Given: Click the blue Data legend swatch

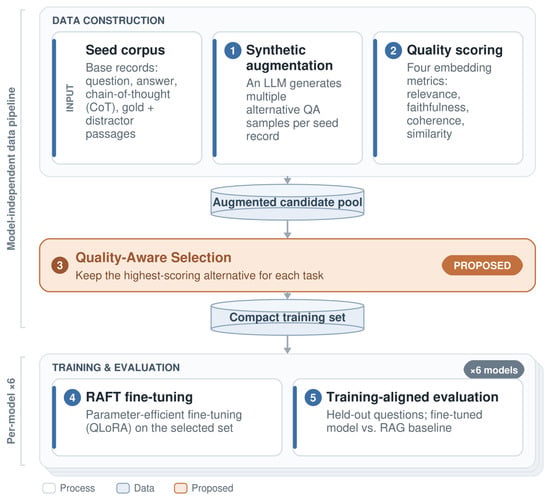Looking at the screenshot, I should tap(123, 488).
